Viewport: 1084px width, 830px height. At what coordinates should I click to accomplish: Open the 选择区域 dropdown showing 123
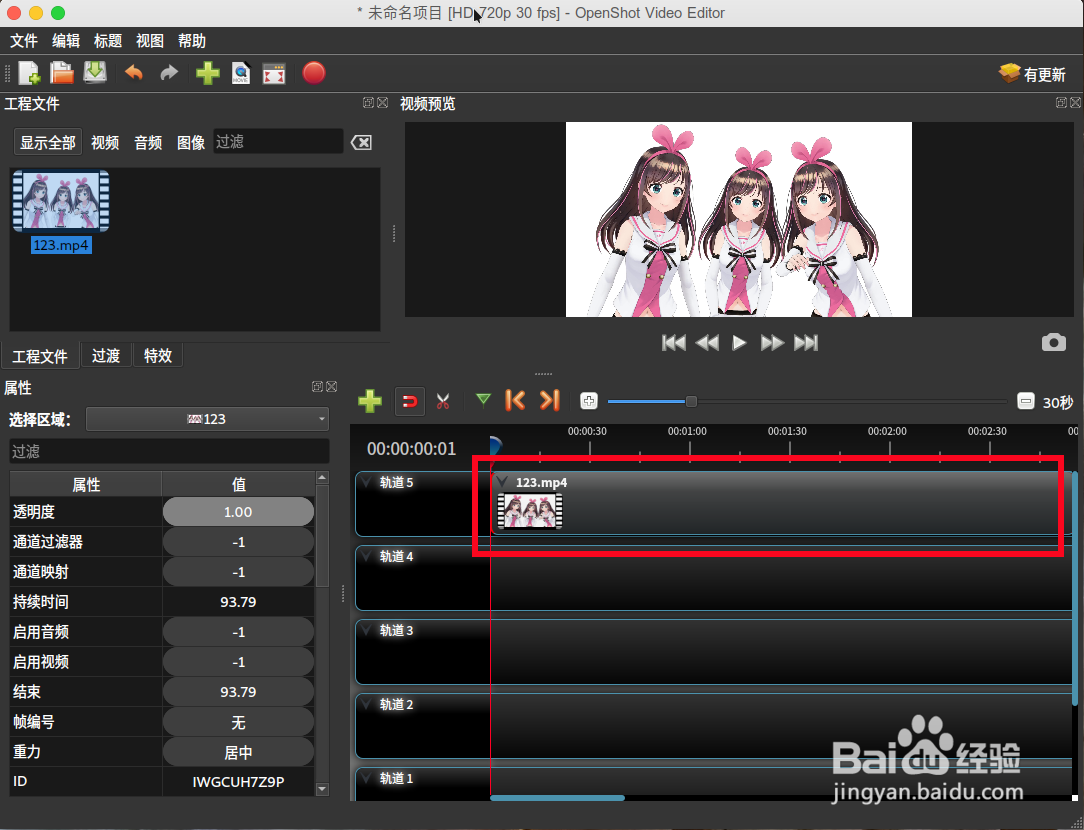coord(207,419)
